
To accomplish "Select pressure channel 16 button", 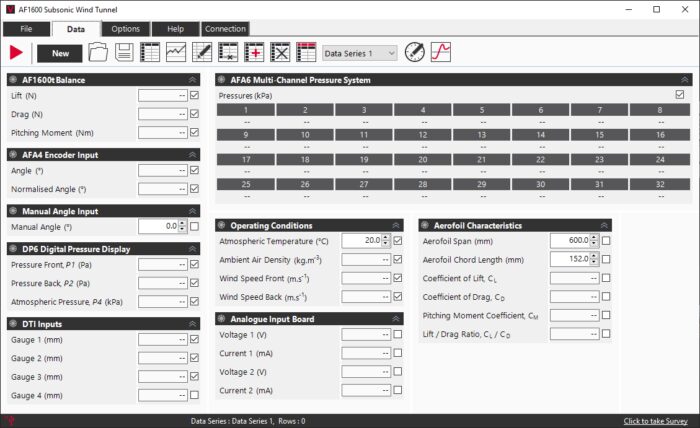I will point(660,135).
